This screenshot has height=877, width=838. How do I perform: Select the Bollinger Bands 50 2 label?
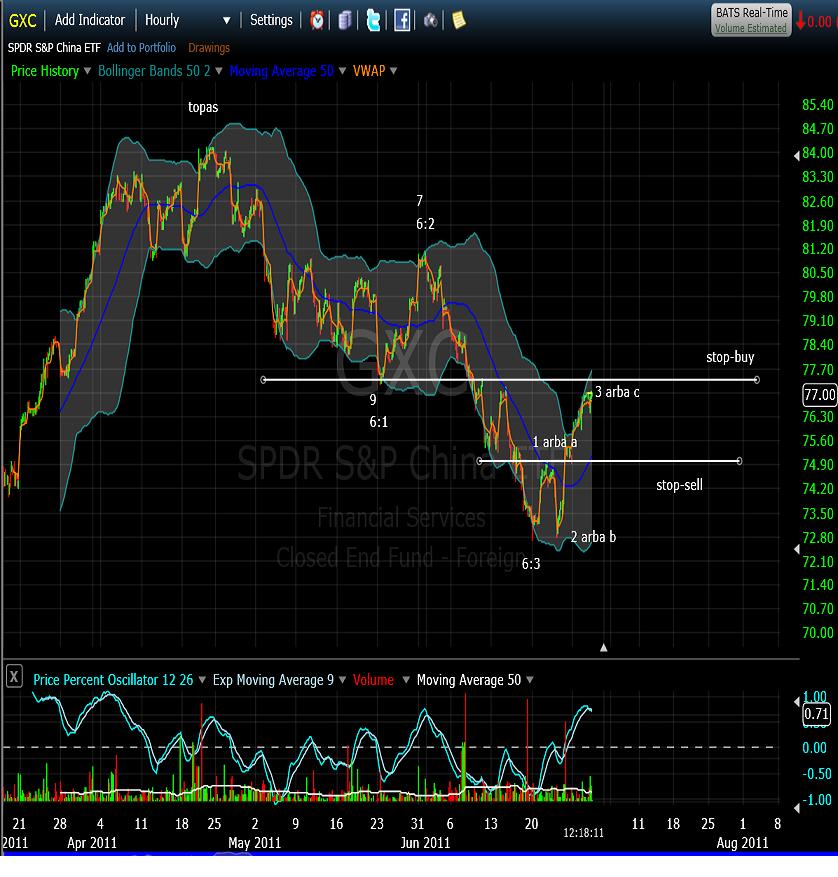154,71
